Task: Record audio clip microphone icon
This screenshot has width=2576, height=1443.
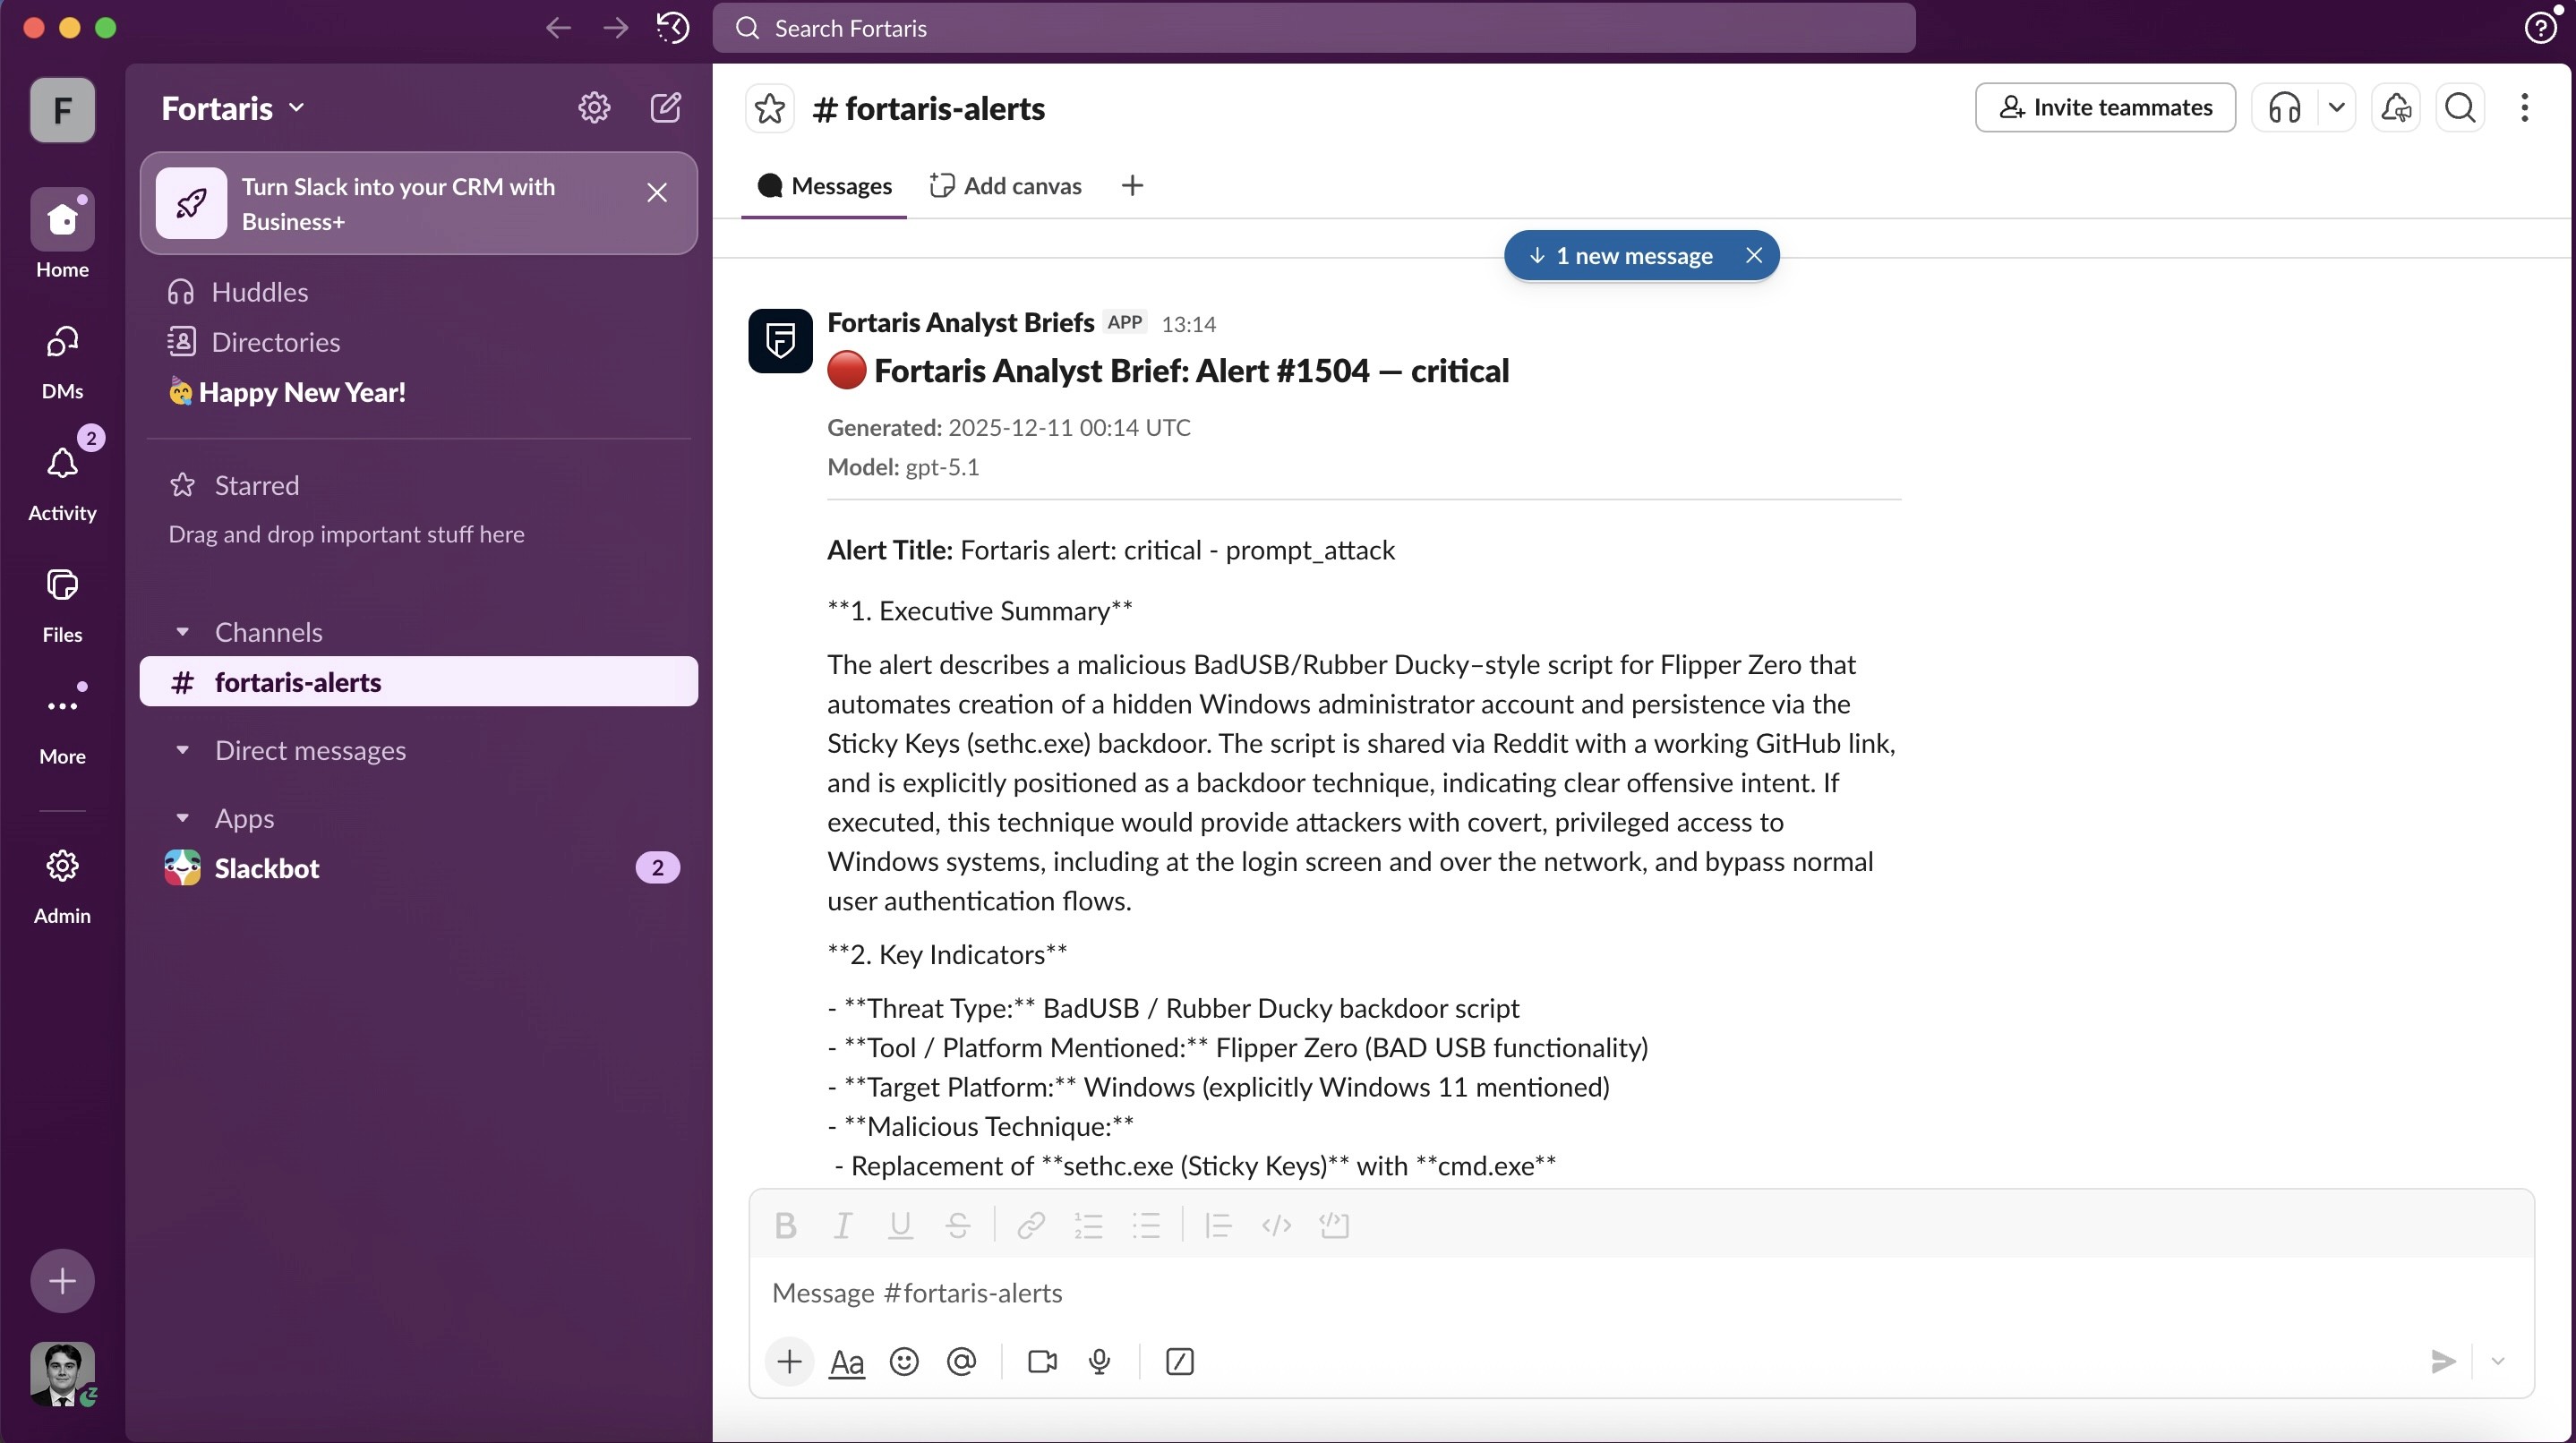Action: click(x=1099, y=1361)
